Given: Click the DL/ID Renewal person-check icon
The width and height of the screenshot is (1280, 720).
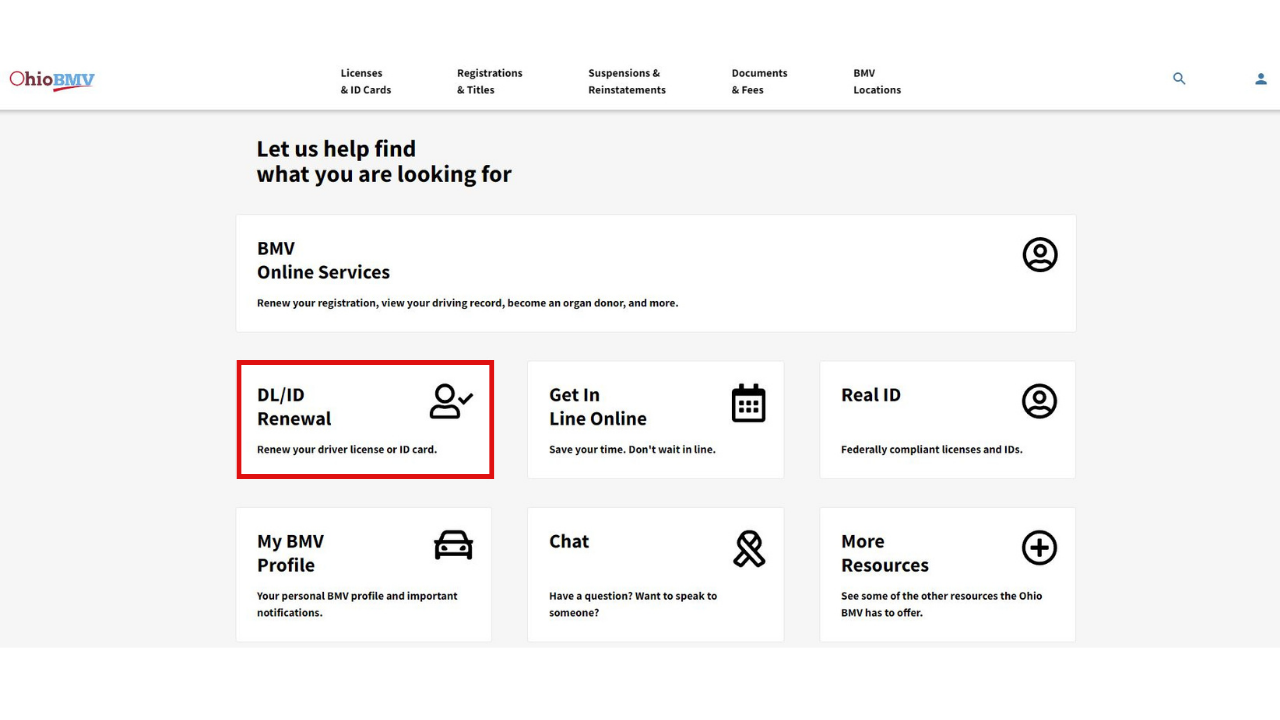Looking at the screenshot, I should click(451, 401).
